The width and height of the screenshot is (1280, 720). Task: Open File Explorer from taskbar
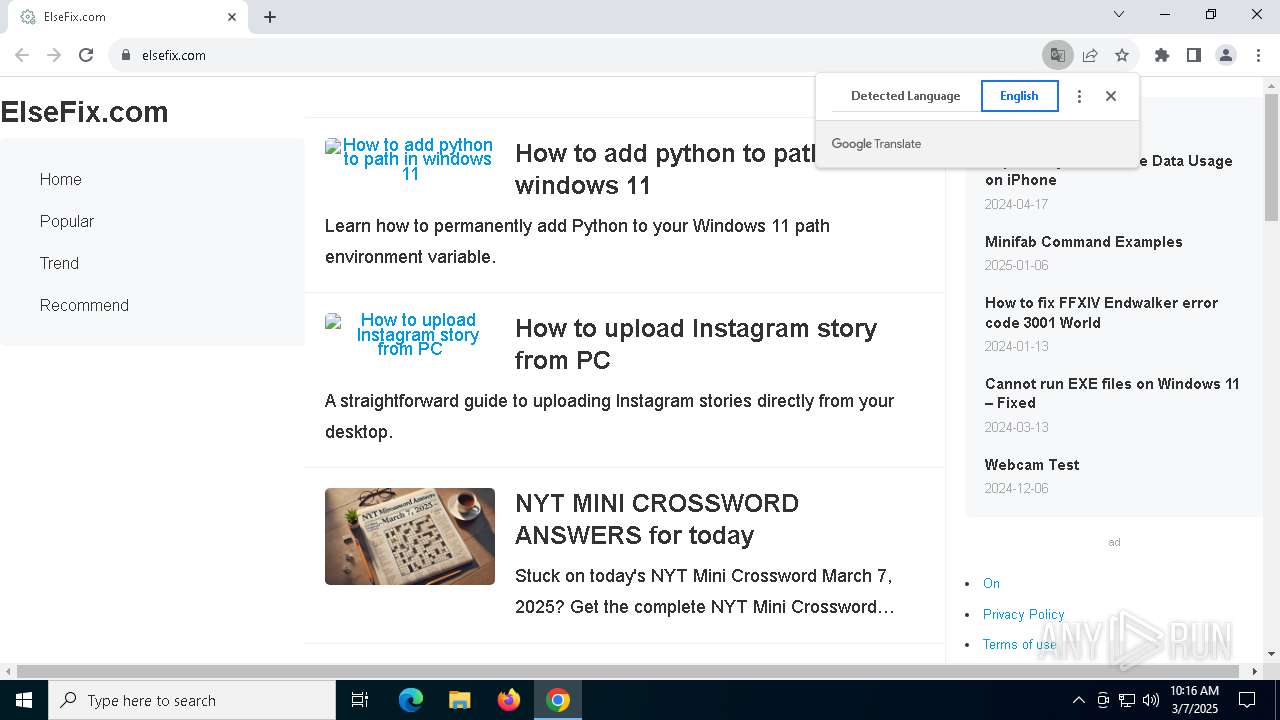pos(459,700)
